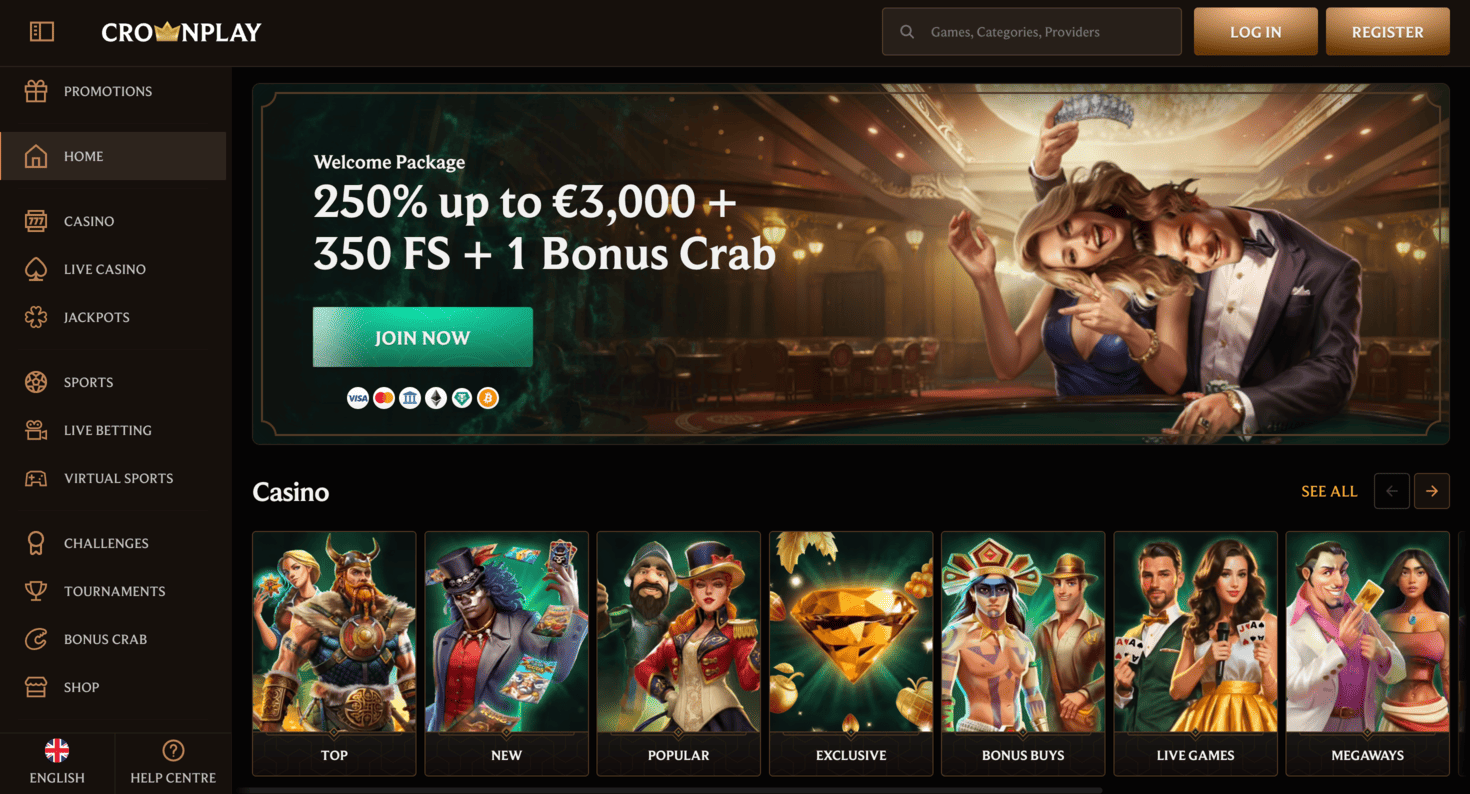Show next casino categories with right arrow
This screenshot has width=1470, height=794.
pos(1432,491)
